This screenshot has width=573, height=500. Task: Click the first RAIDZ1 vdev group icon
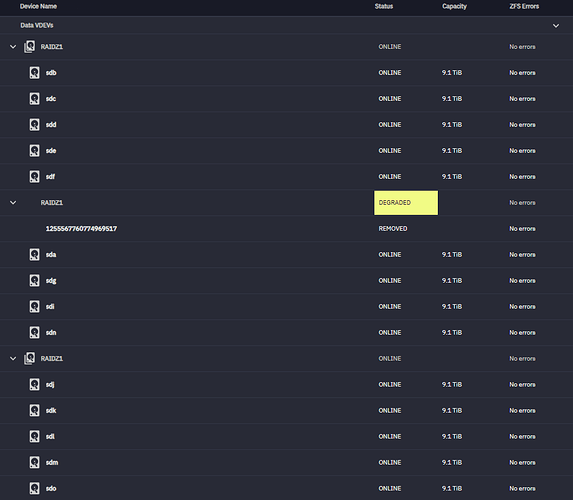coord(30,47)
